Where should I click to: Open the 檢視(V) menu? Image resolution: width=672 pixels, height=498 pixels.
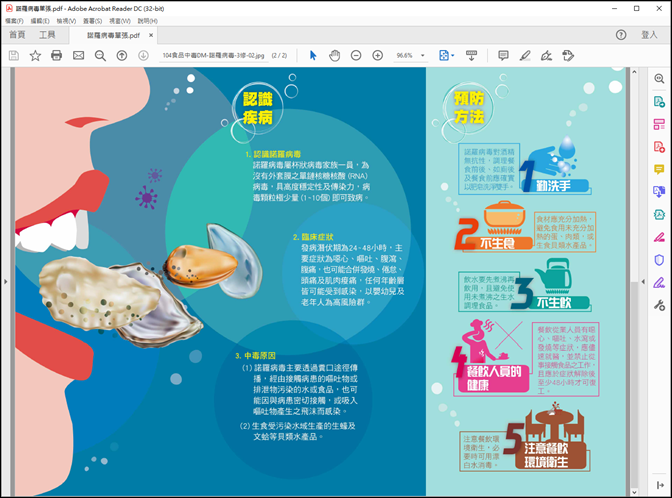(66, 21)
